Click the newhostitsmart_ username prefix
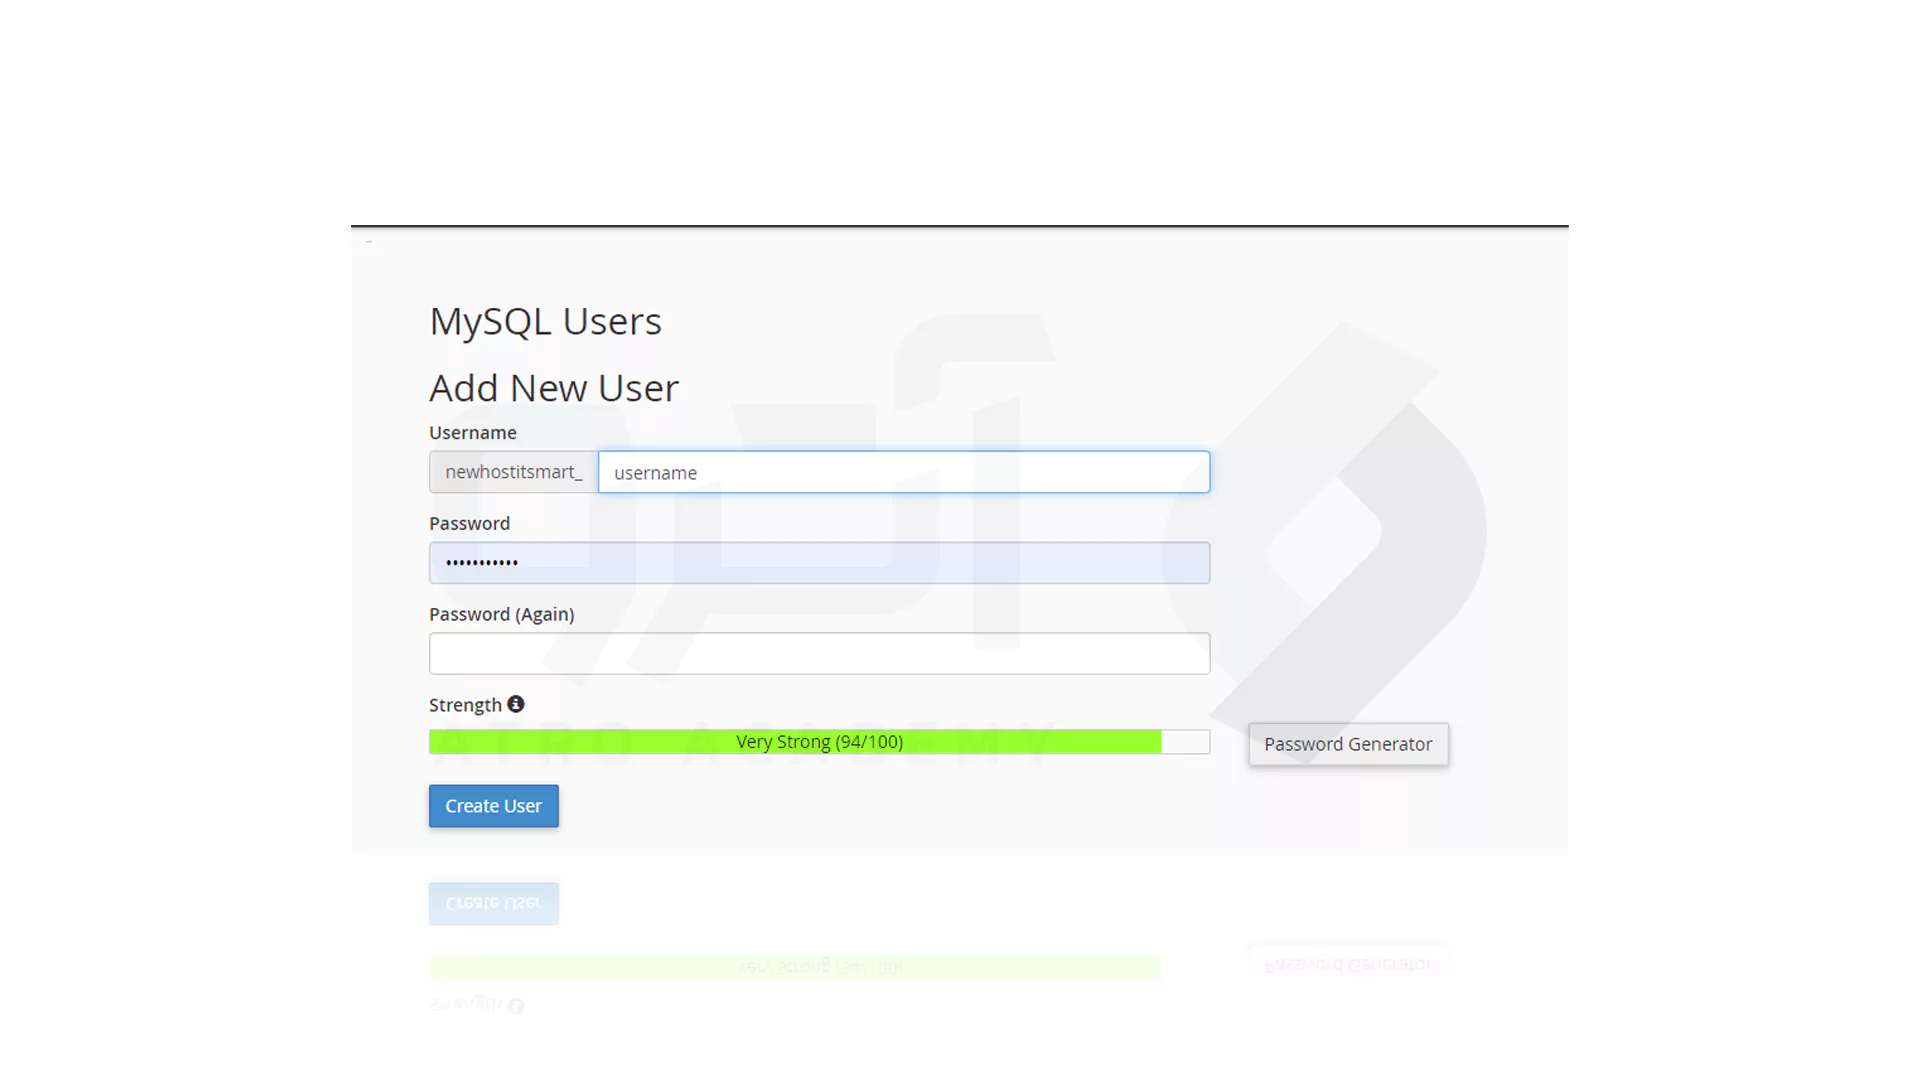 (514, 472)
